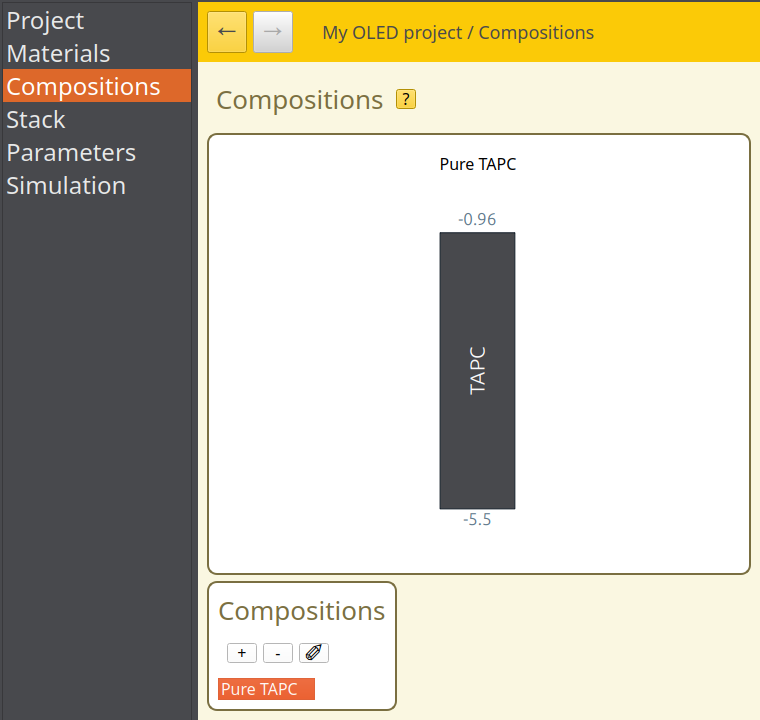Click the dark TAPC energy level bar
760x720 pixels.
pos(477,371)
